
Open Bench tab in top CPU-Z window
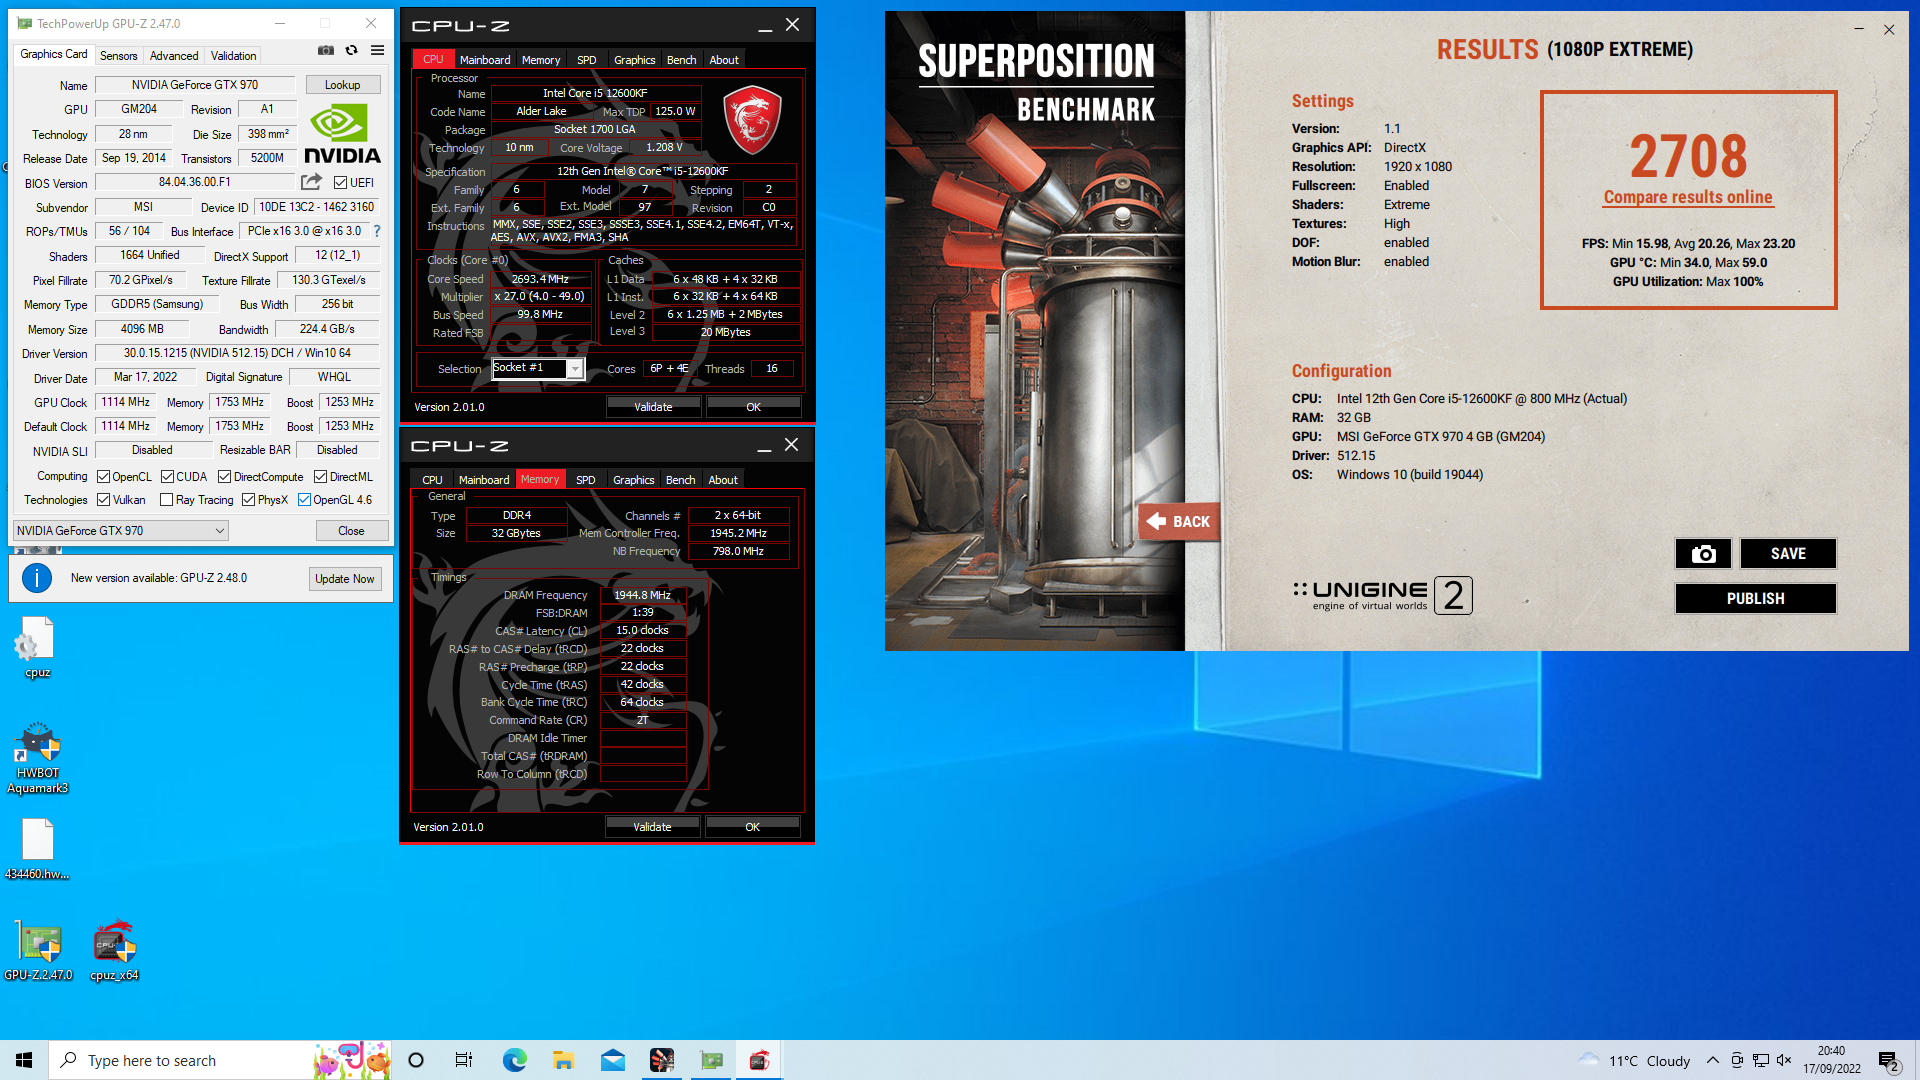pos(682,60)
